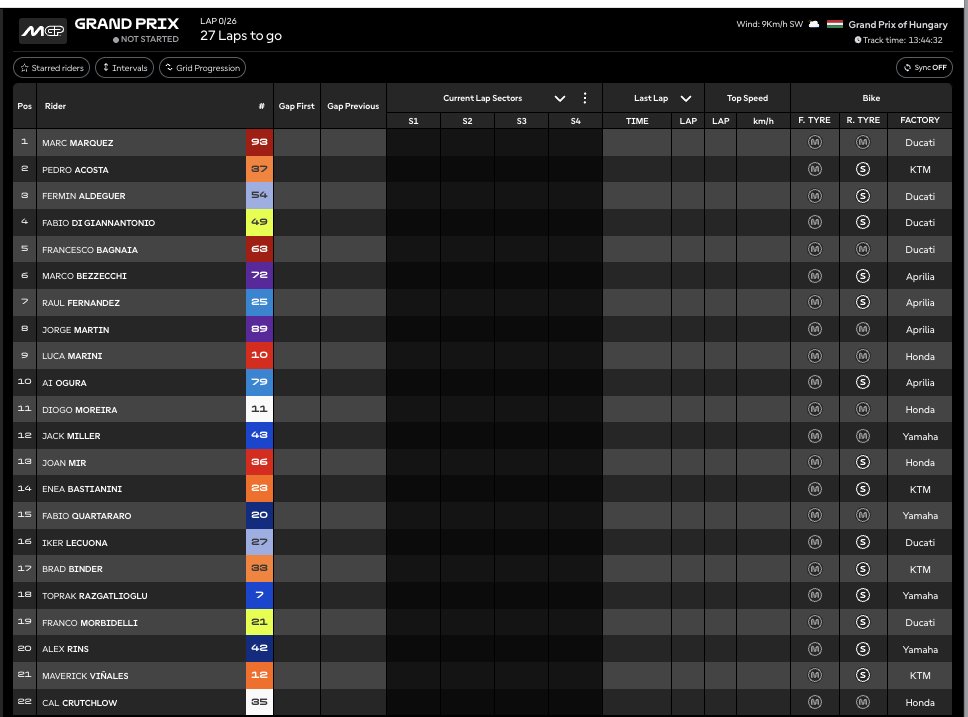Click Toprak Razgatlioglu rear tyre icon

(863, 595)
